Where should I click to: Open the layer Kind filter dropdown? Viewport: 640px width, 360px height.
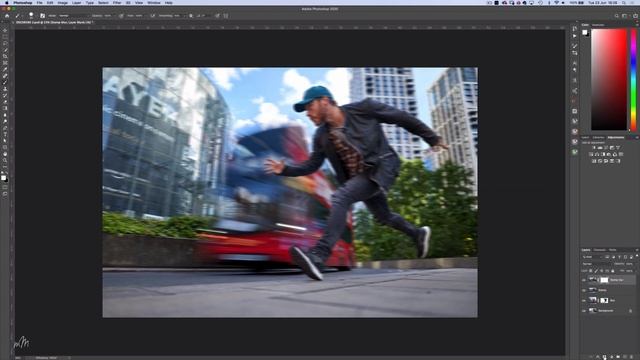[x=592, y=257]
